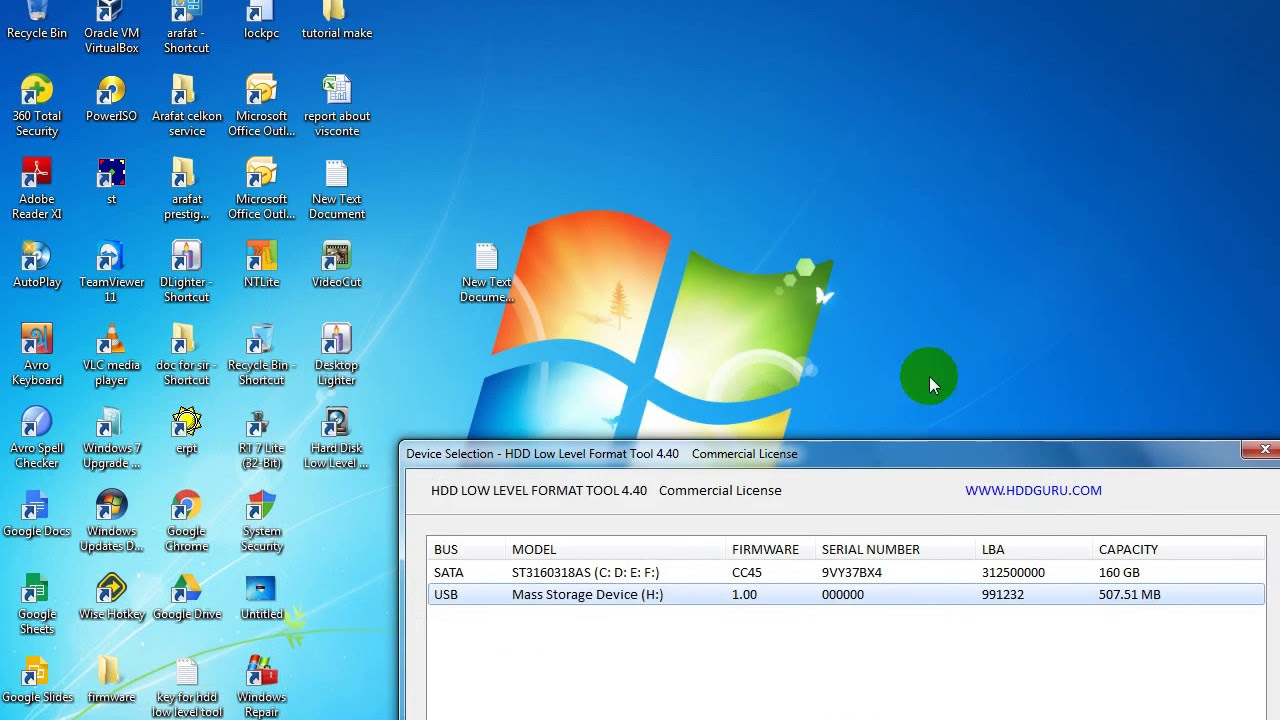Select Windows 7 Upgrade icon
Viewport: 1280px width, 720px height.
(x=111, y=437)
